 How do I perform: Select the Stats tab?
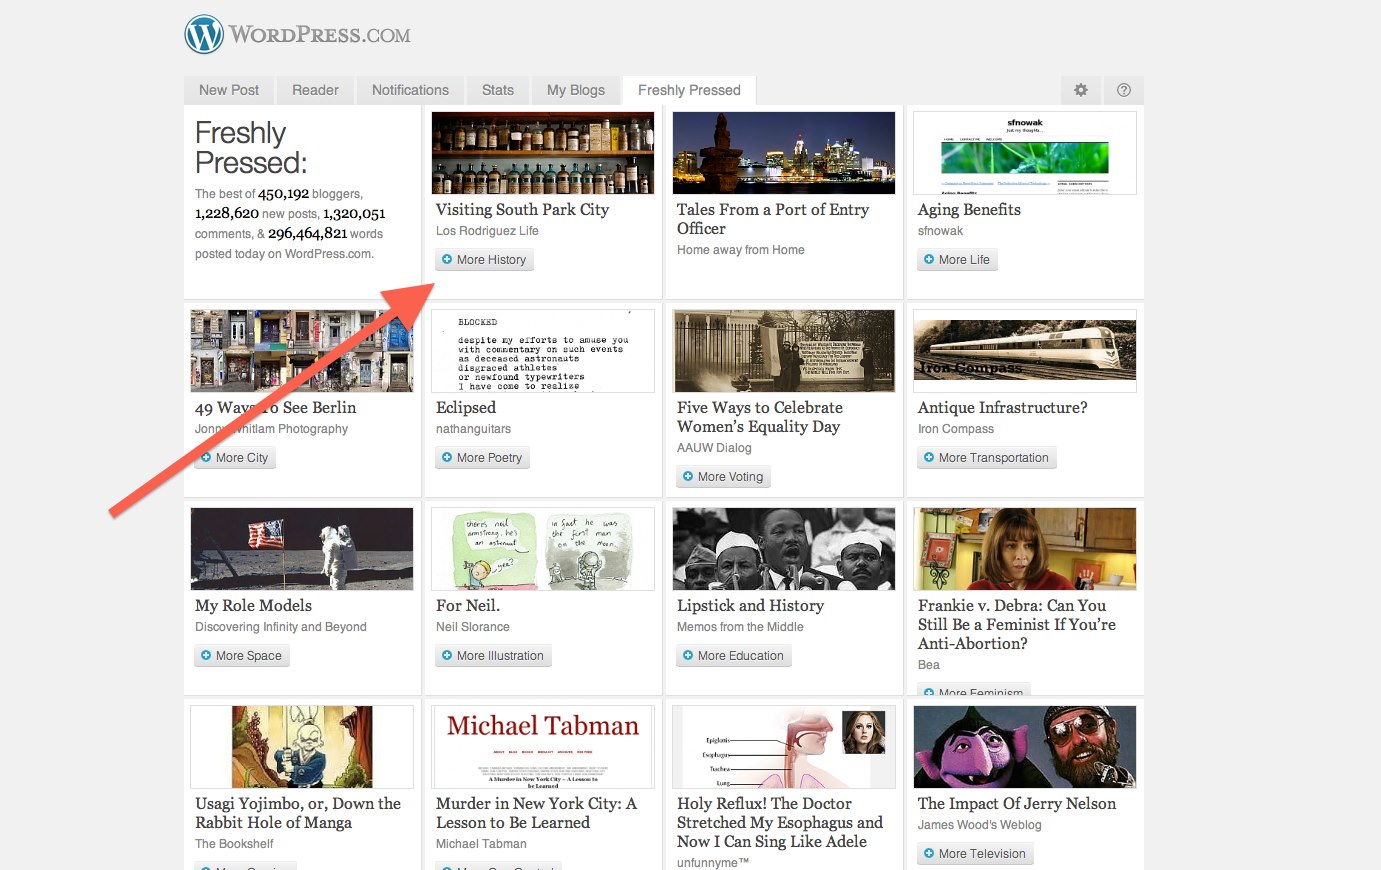(497, 90)
